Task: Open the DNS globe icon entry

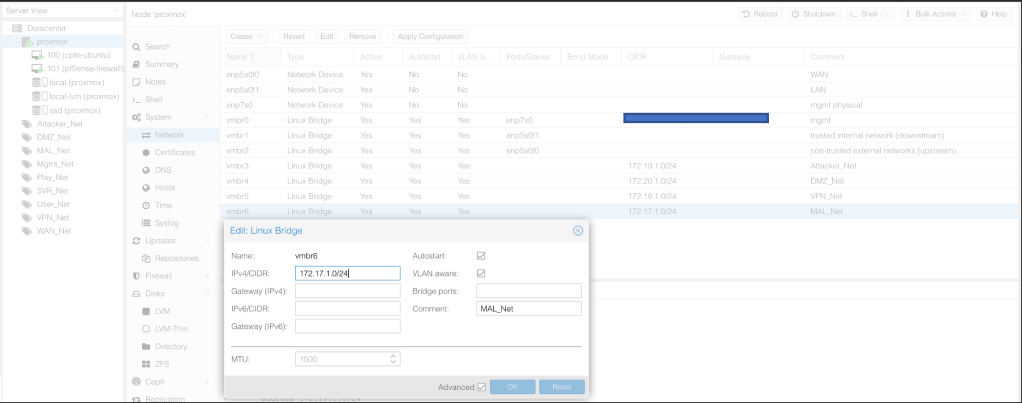Action: [x=146, y=170]
